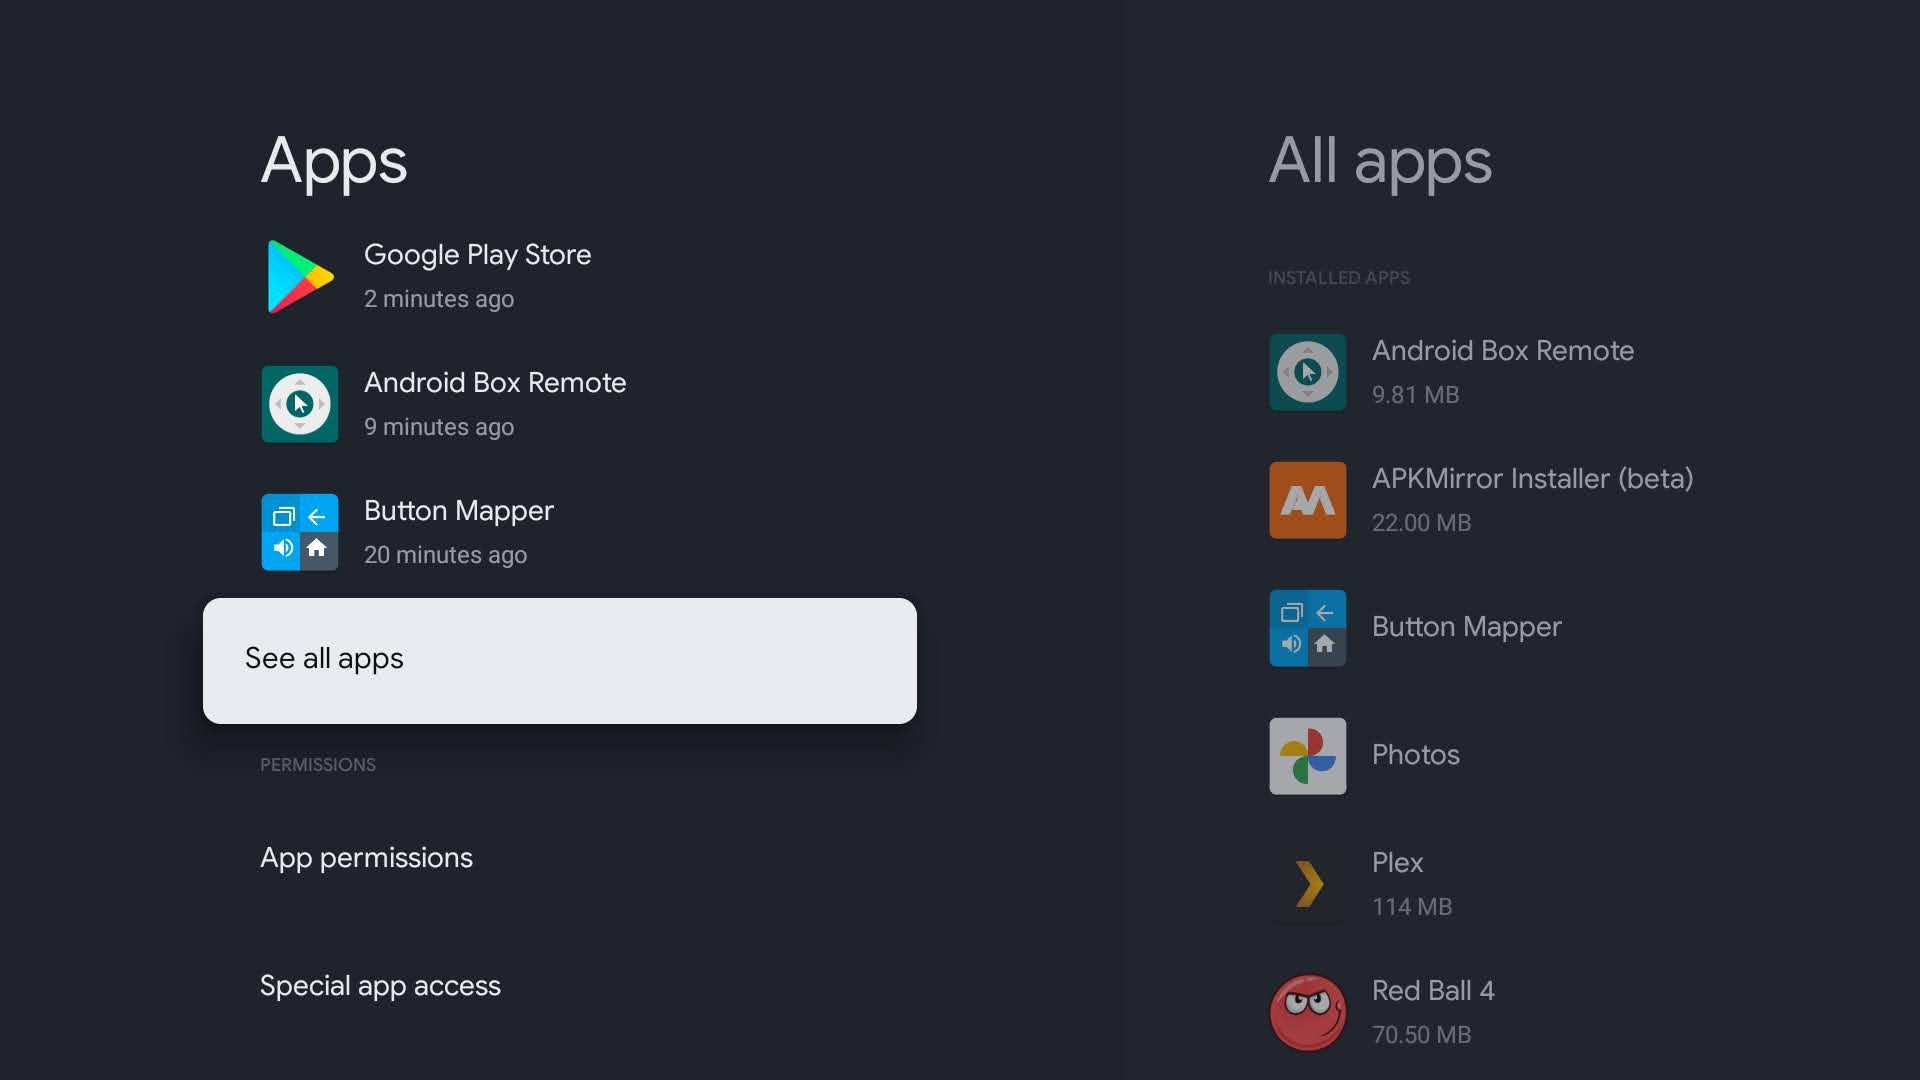Click the Android Box Remote entry sized 9.81 MB

(1503, 372)
